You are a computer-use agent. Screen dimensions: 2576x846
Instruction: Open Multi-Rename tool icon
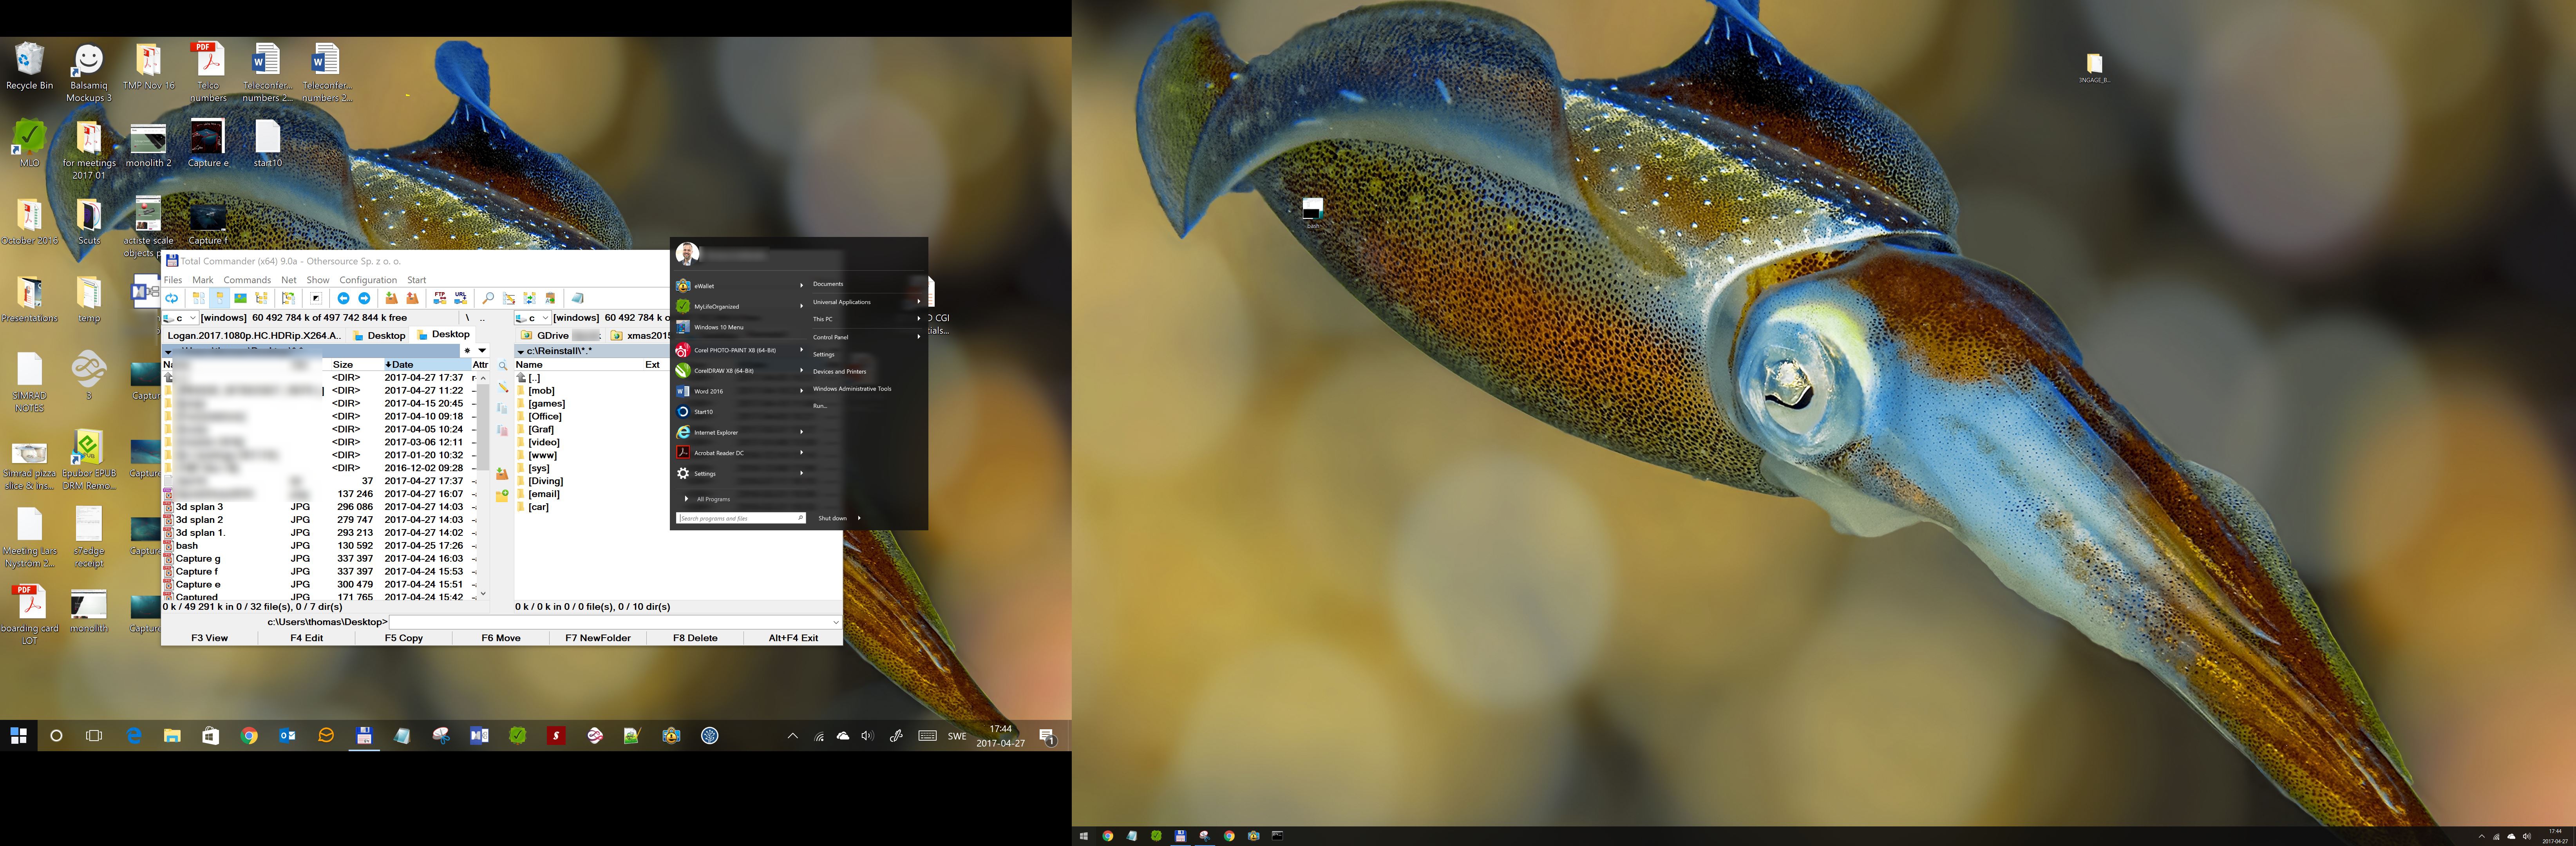[509, 298]
